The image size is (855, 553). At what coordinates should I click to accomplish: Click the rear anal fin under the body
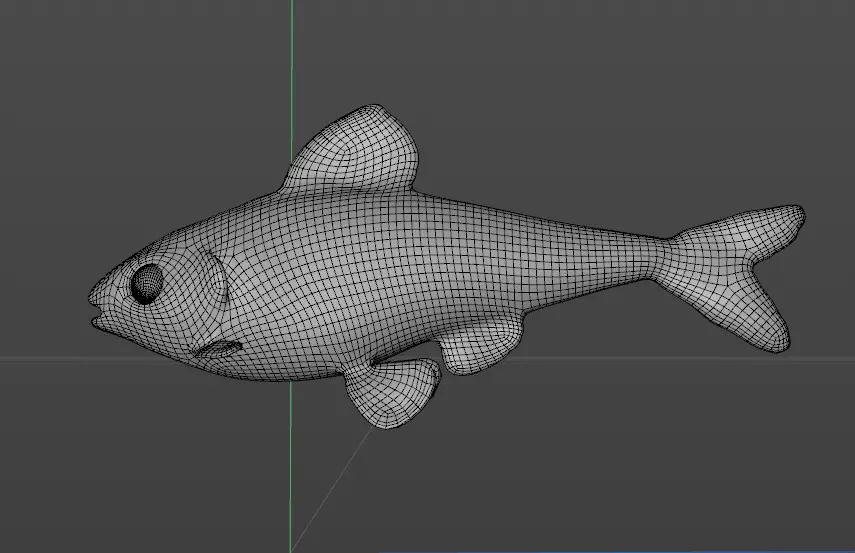pyautogui.click(x=479, y=346)
